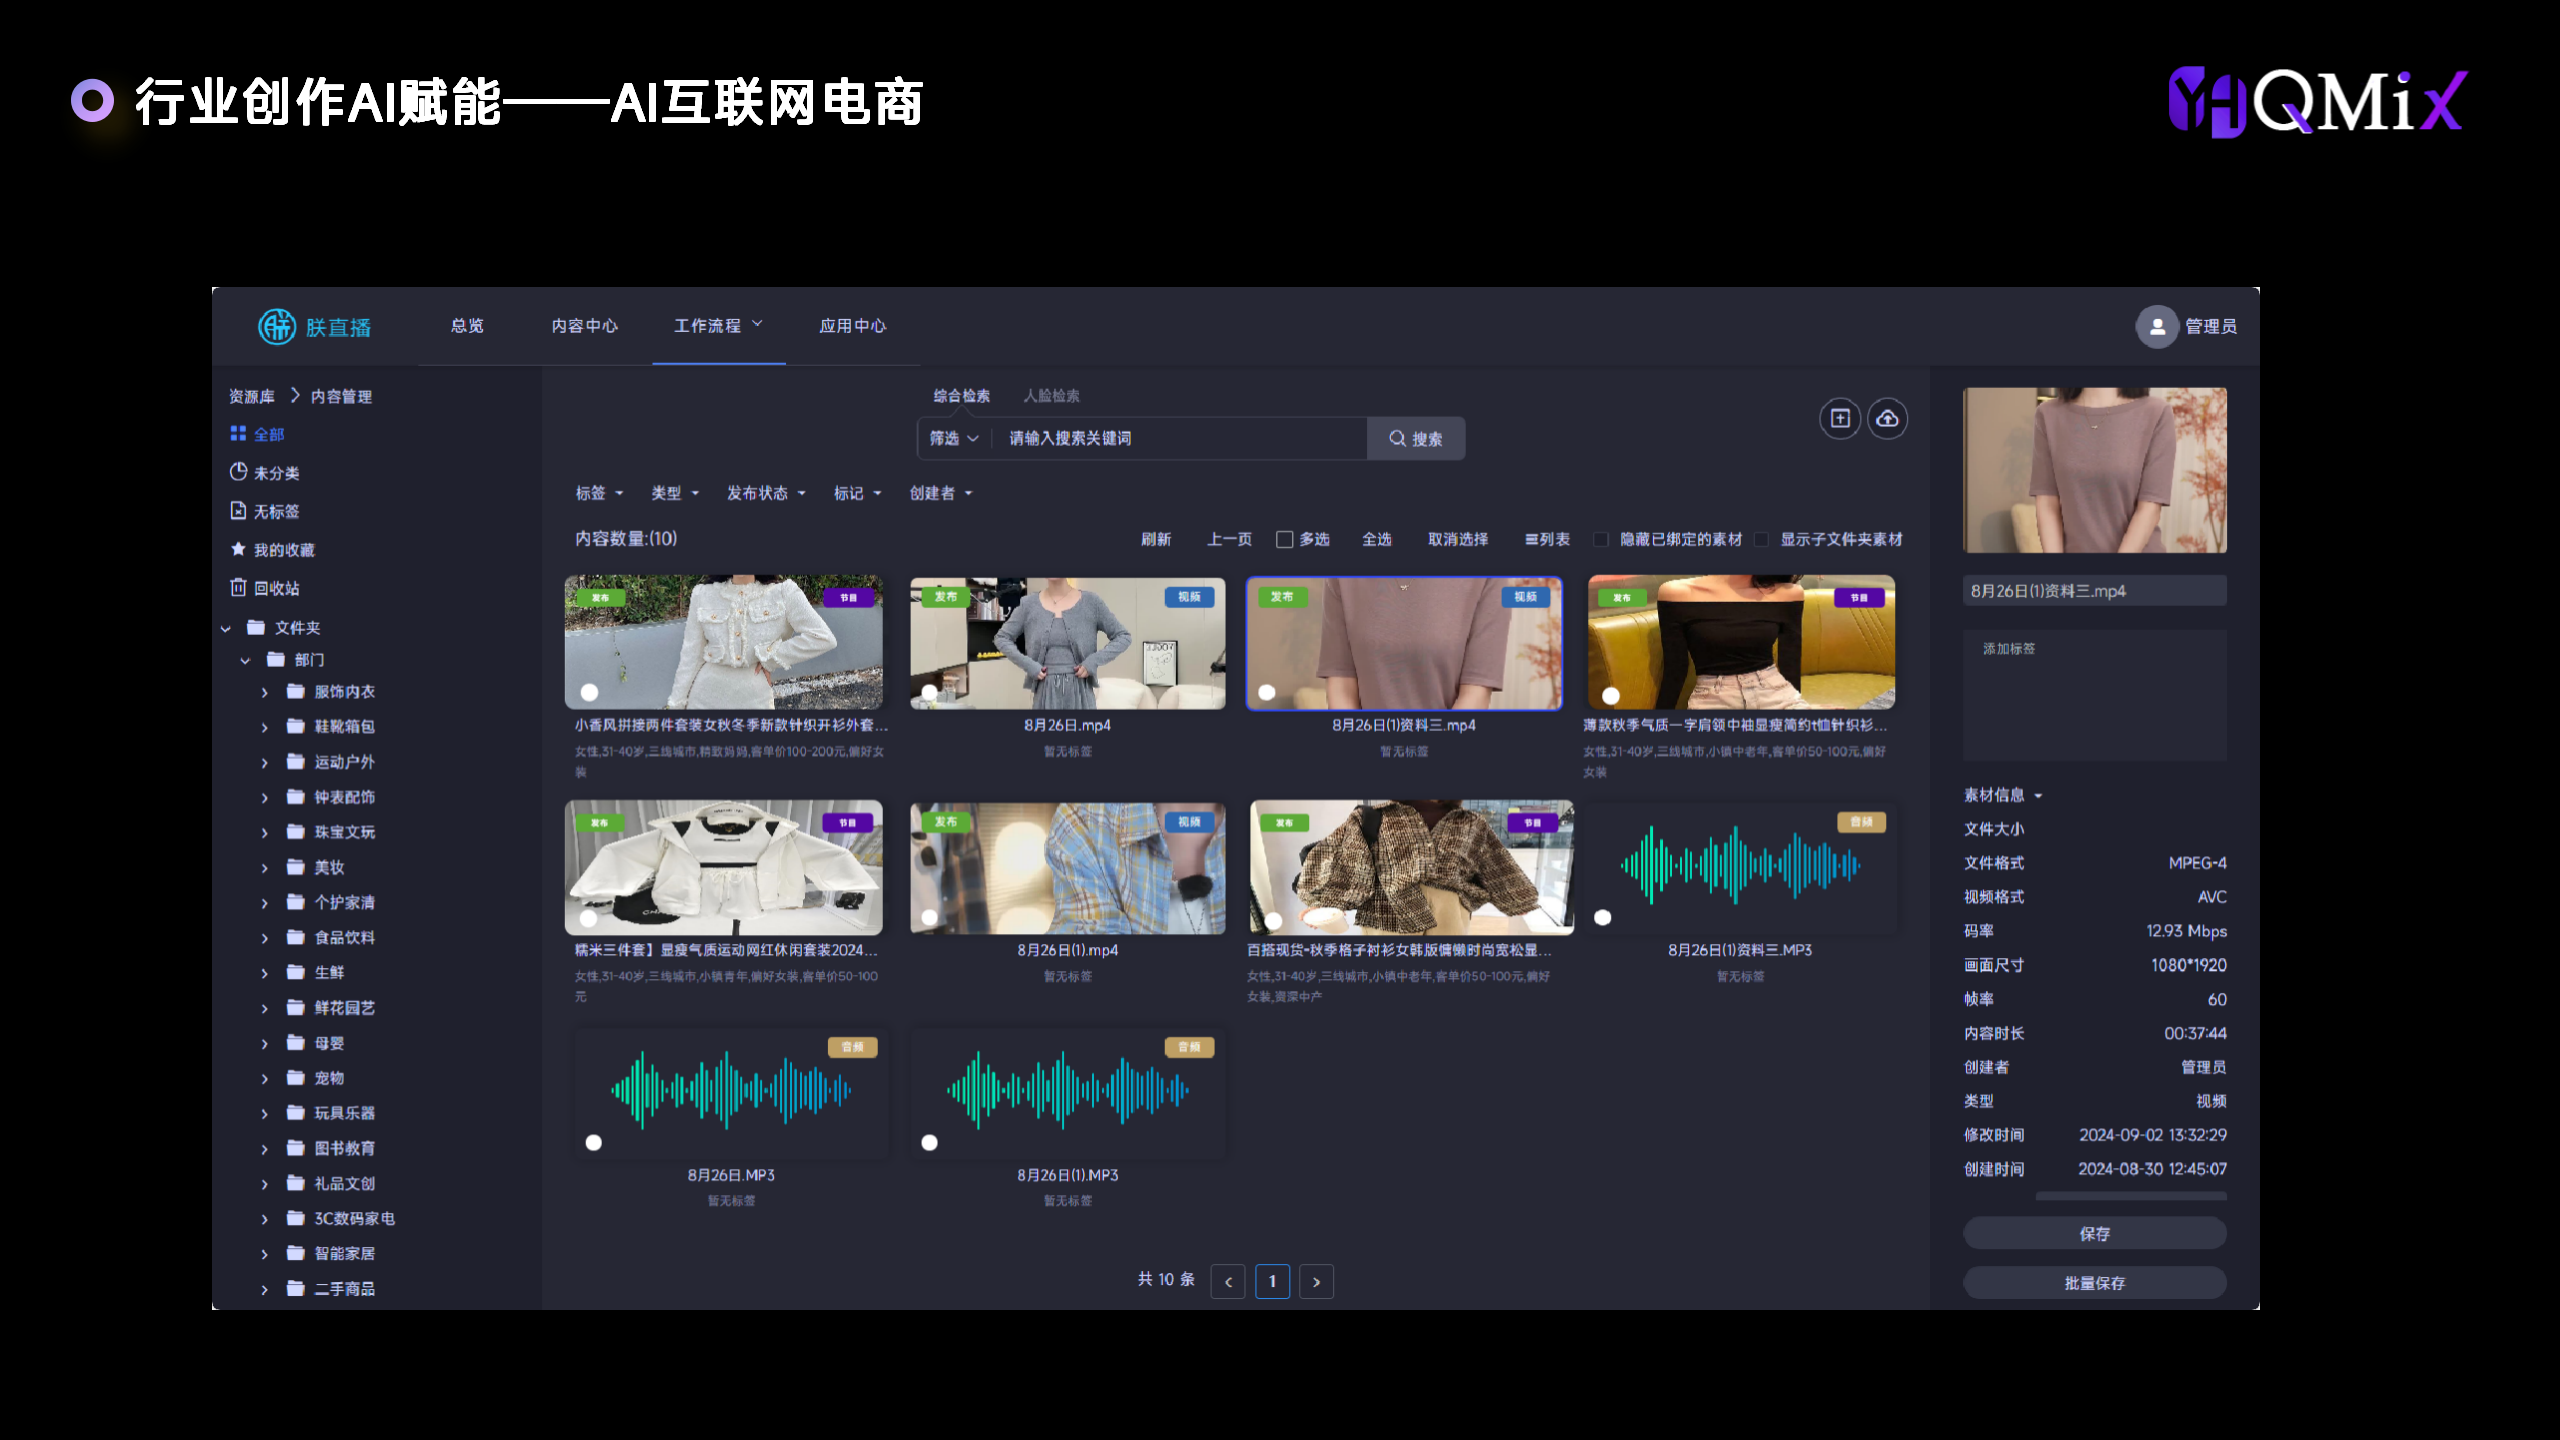Click the 搜索 button
Image resolution: width=2560 pixels, height=1440 pixels.
1415,439
